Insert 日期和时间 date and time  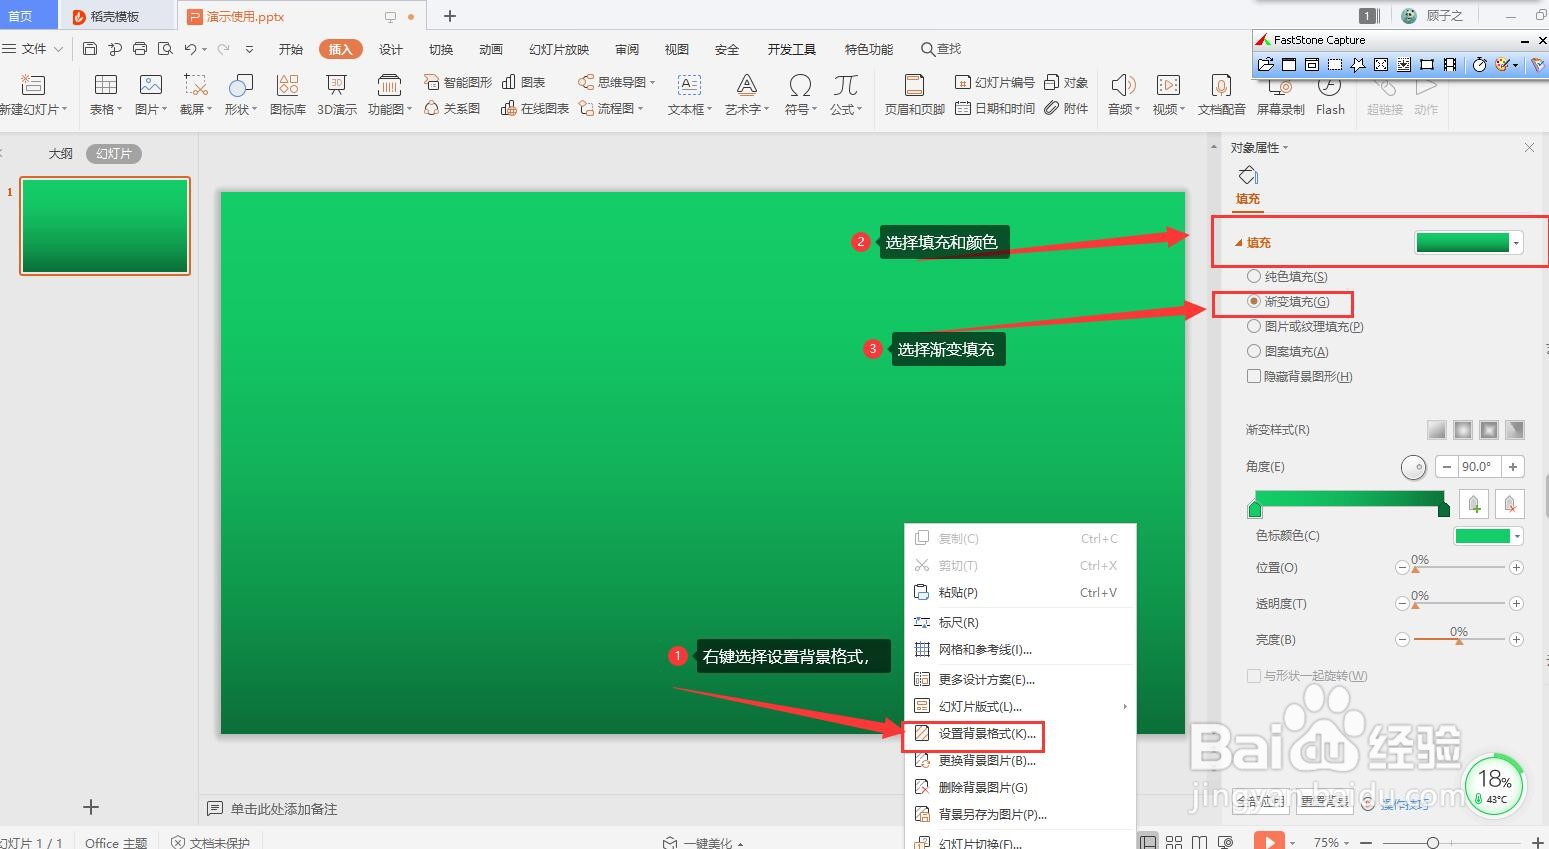click(995, 108)
